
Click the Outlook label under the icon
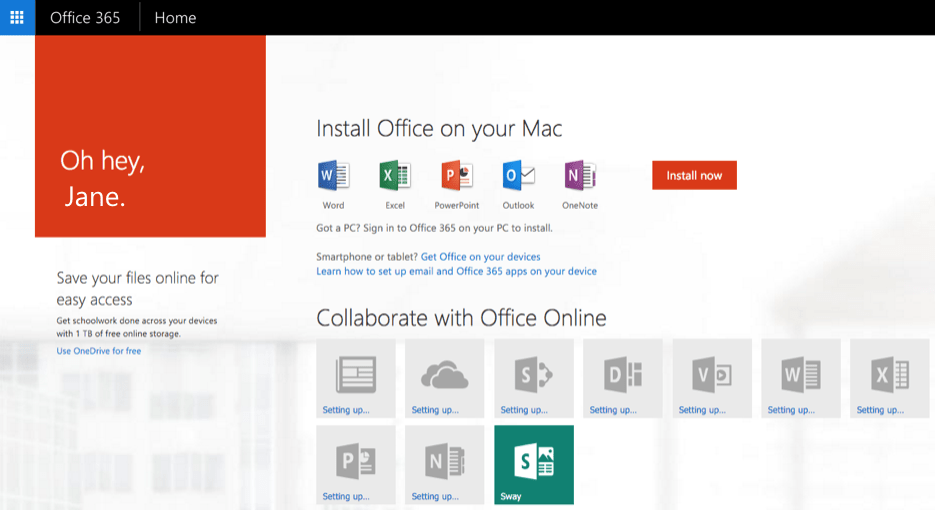pos(518,205)
